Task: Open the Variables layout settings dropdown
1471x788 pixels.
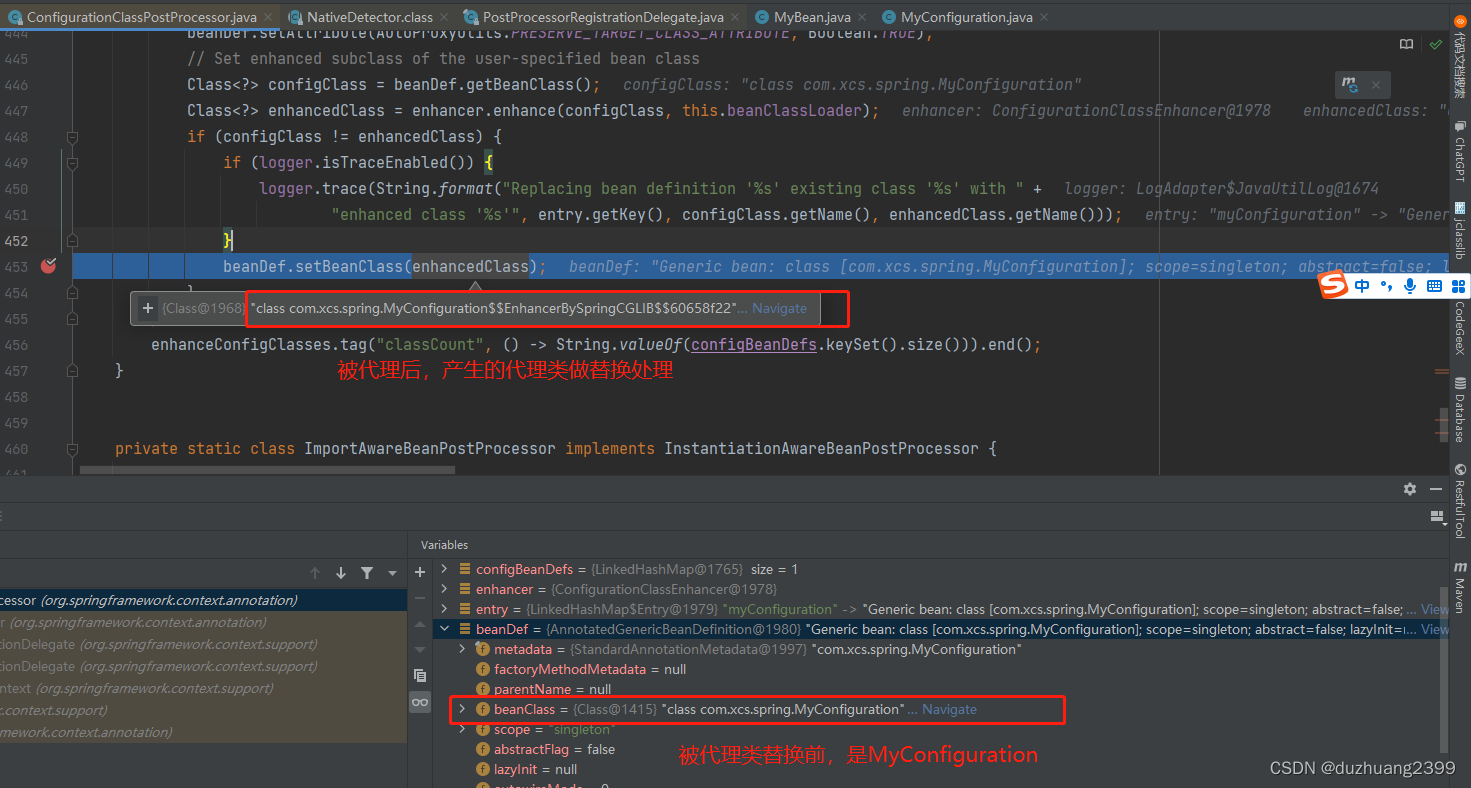Action: pos(1438,517)
